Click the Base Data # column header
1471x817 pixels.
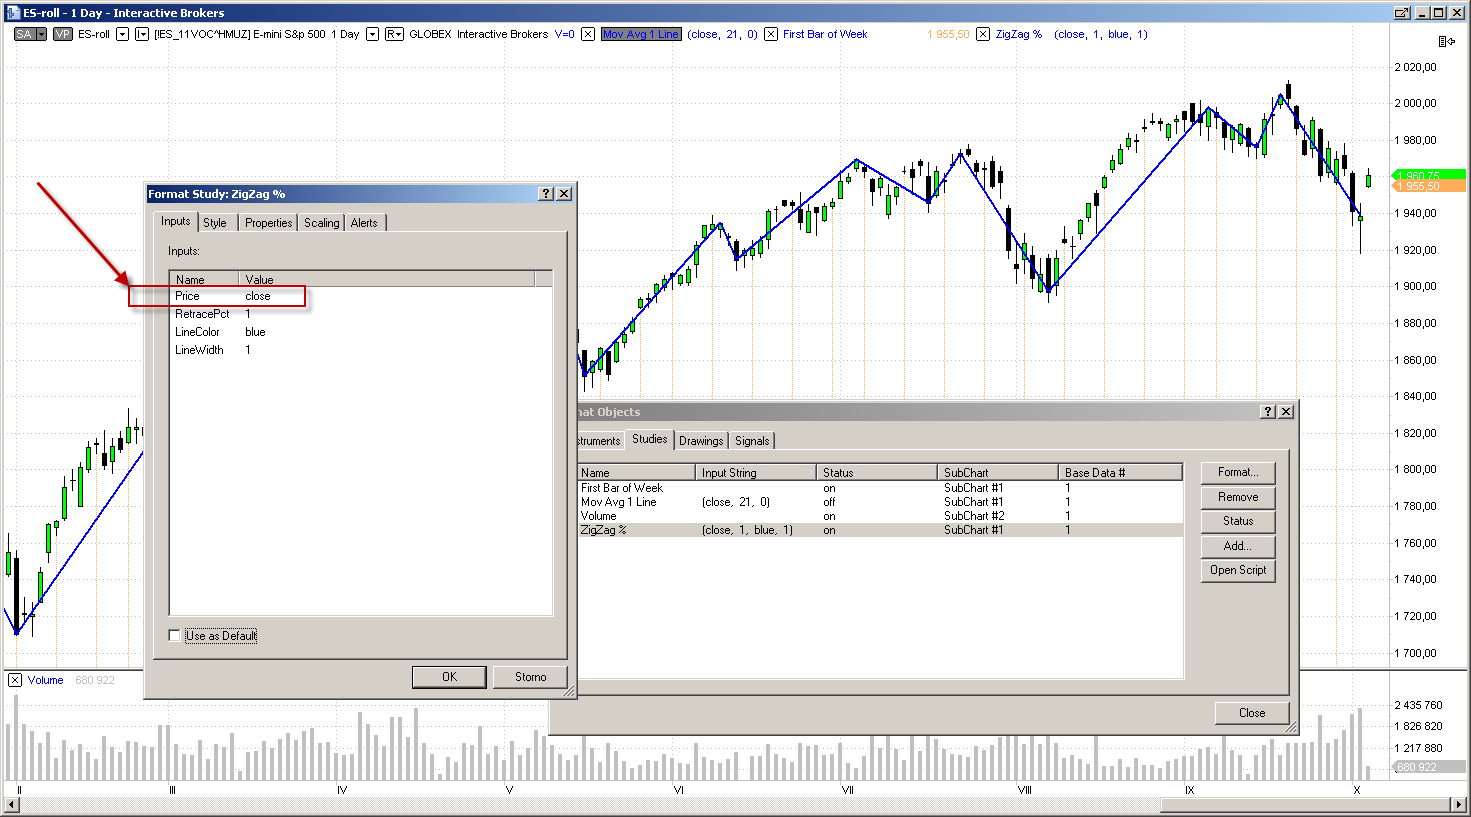[x=1120, y=473]
